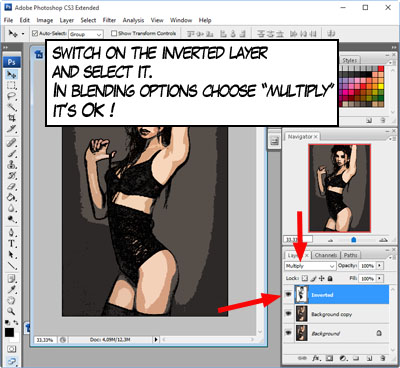Click the Ps logo atop the toolbox
The image size is (400, 368).
point(12,62)
